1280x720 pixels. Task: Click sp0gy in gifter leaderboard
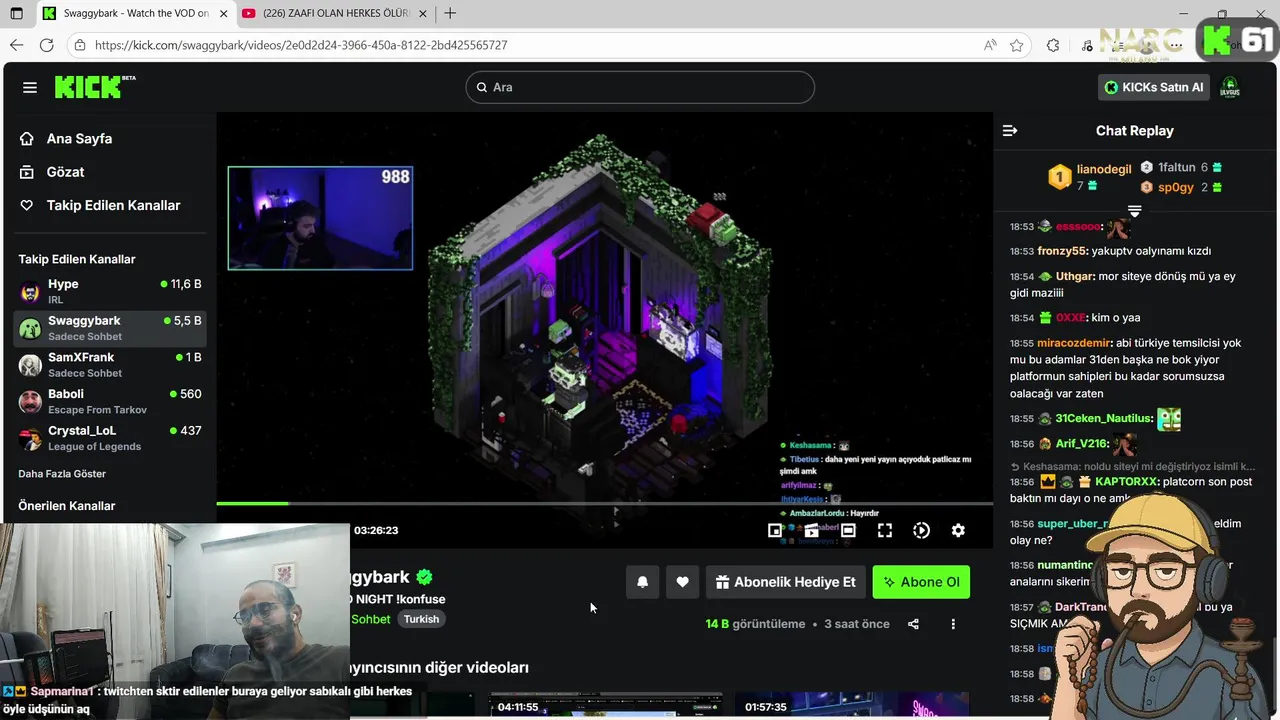(1176, 187)
